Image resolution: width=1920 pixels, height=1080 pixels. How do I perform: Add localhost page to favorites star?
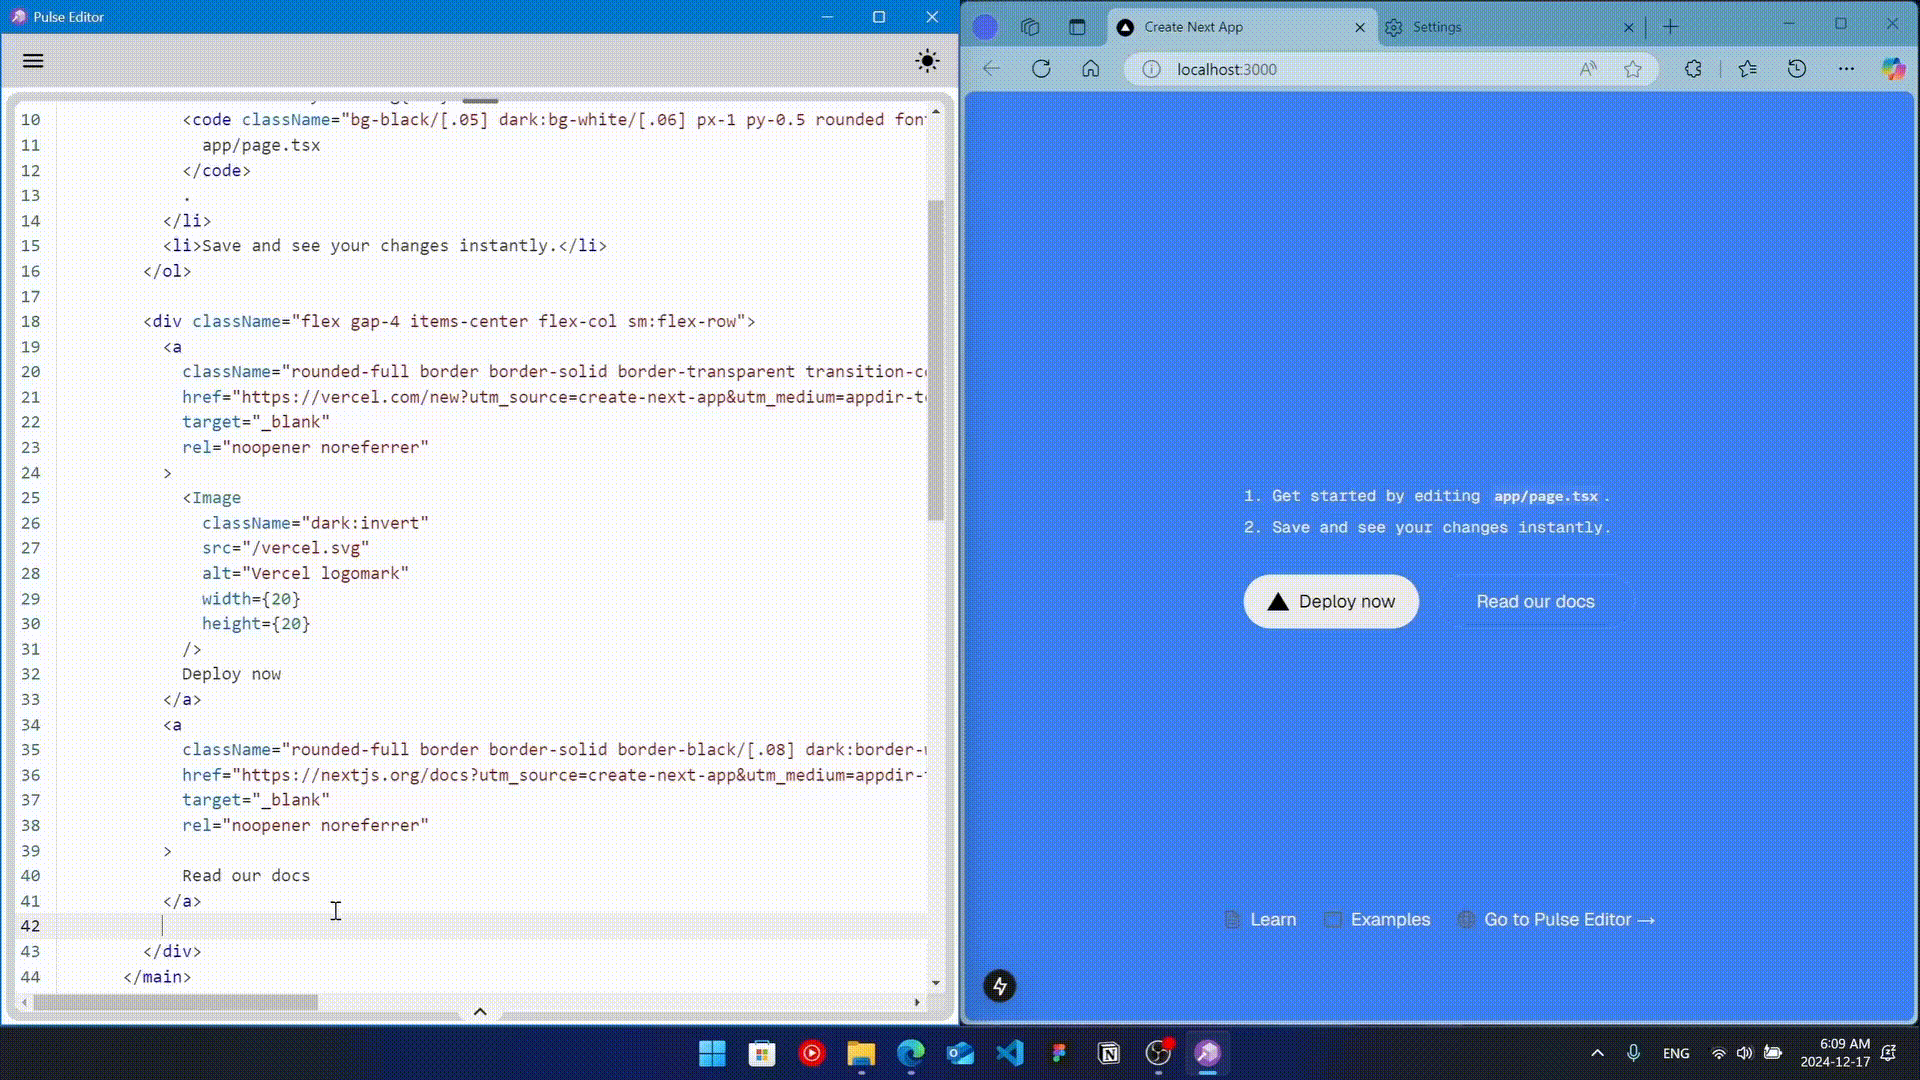[x=1633, y=69]
